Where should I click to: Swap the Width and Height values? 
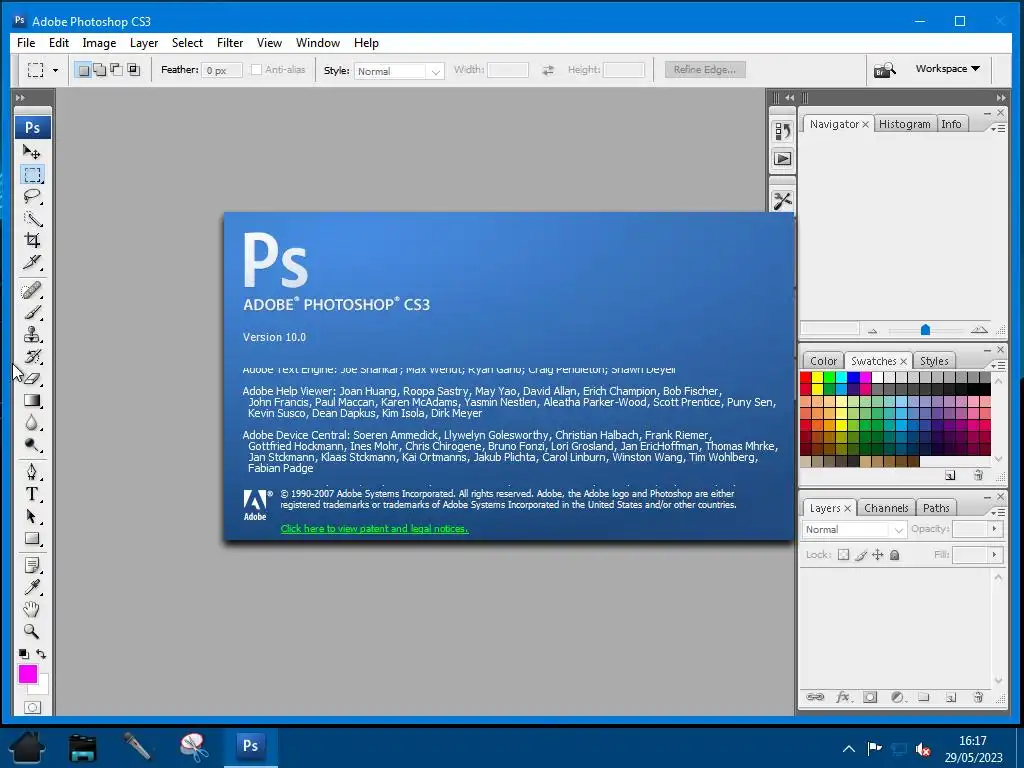547,70
